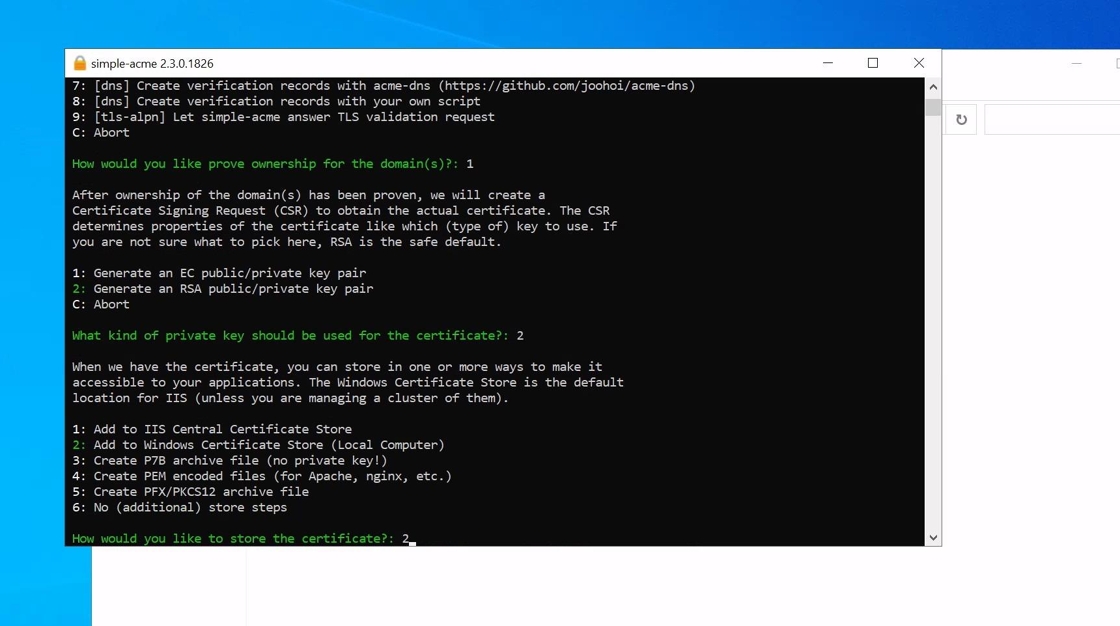Screen dimensions: 1120x626
Task: Click 'C: Abort' under key pair options
Action: click(x=101, y=304)
